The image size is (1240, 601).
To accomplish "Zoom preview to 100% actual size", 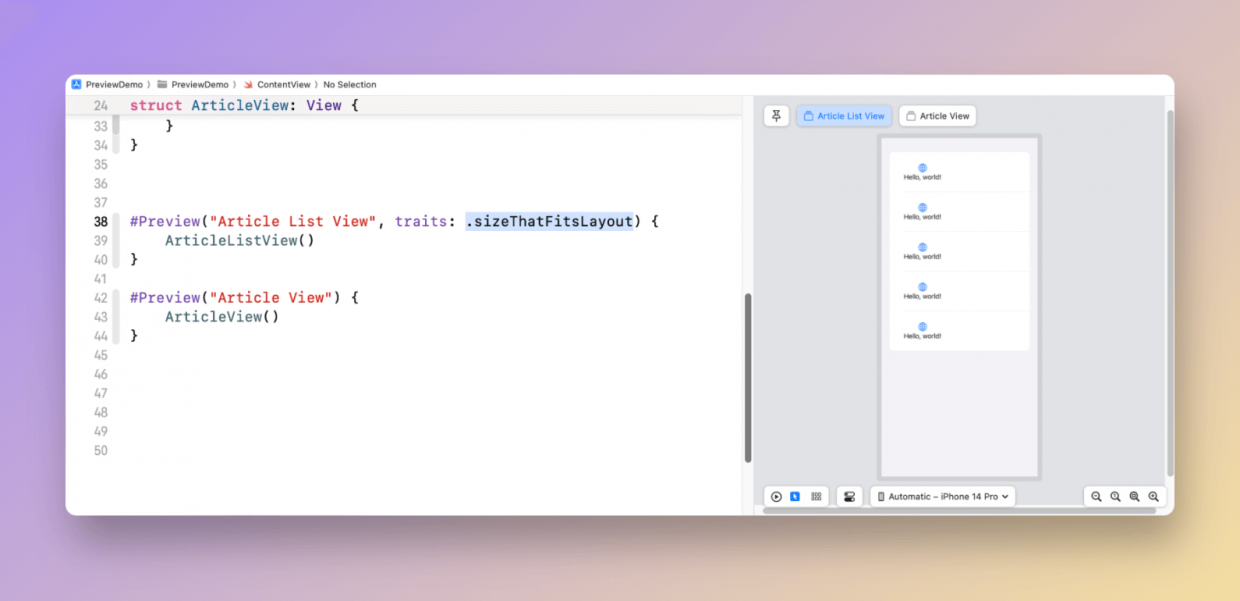I will coord(1115,496).
